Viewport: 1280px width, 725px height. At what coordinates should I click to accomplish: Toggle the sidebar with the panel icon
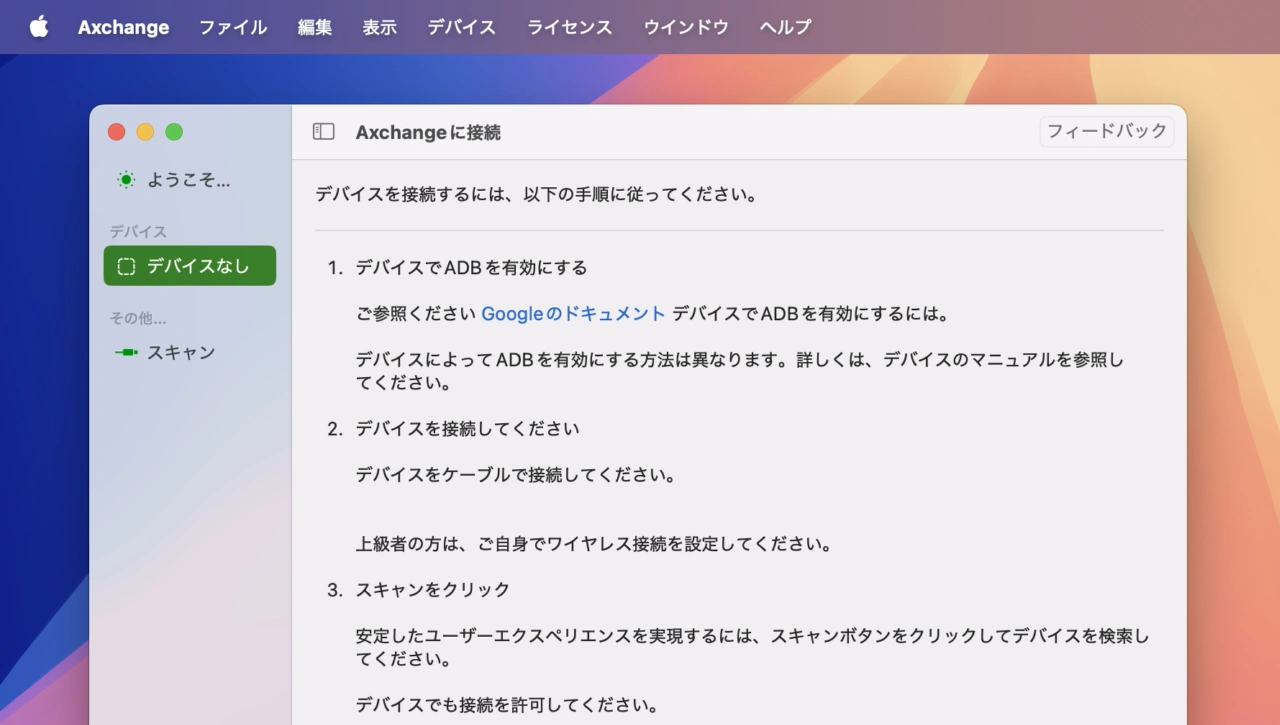[x=323, y=132]
